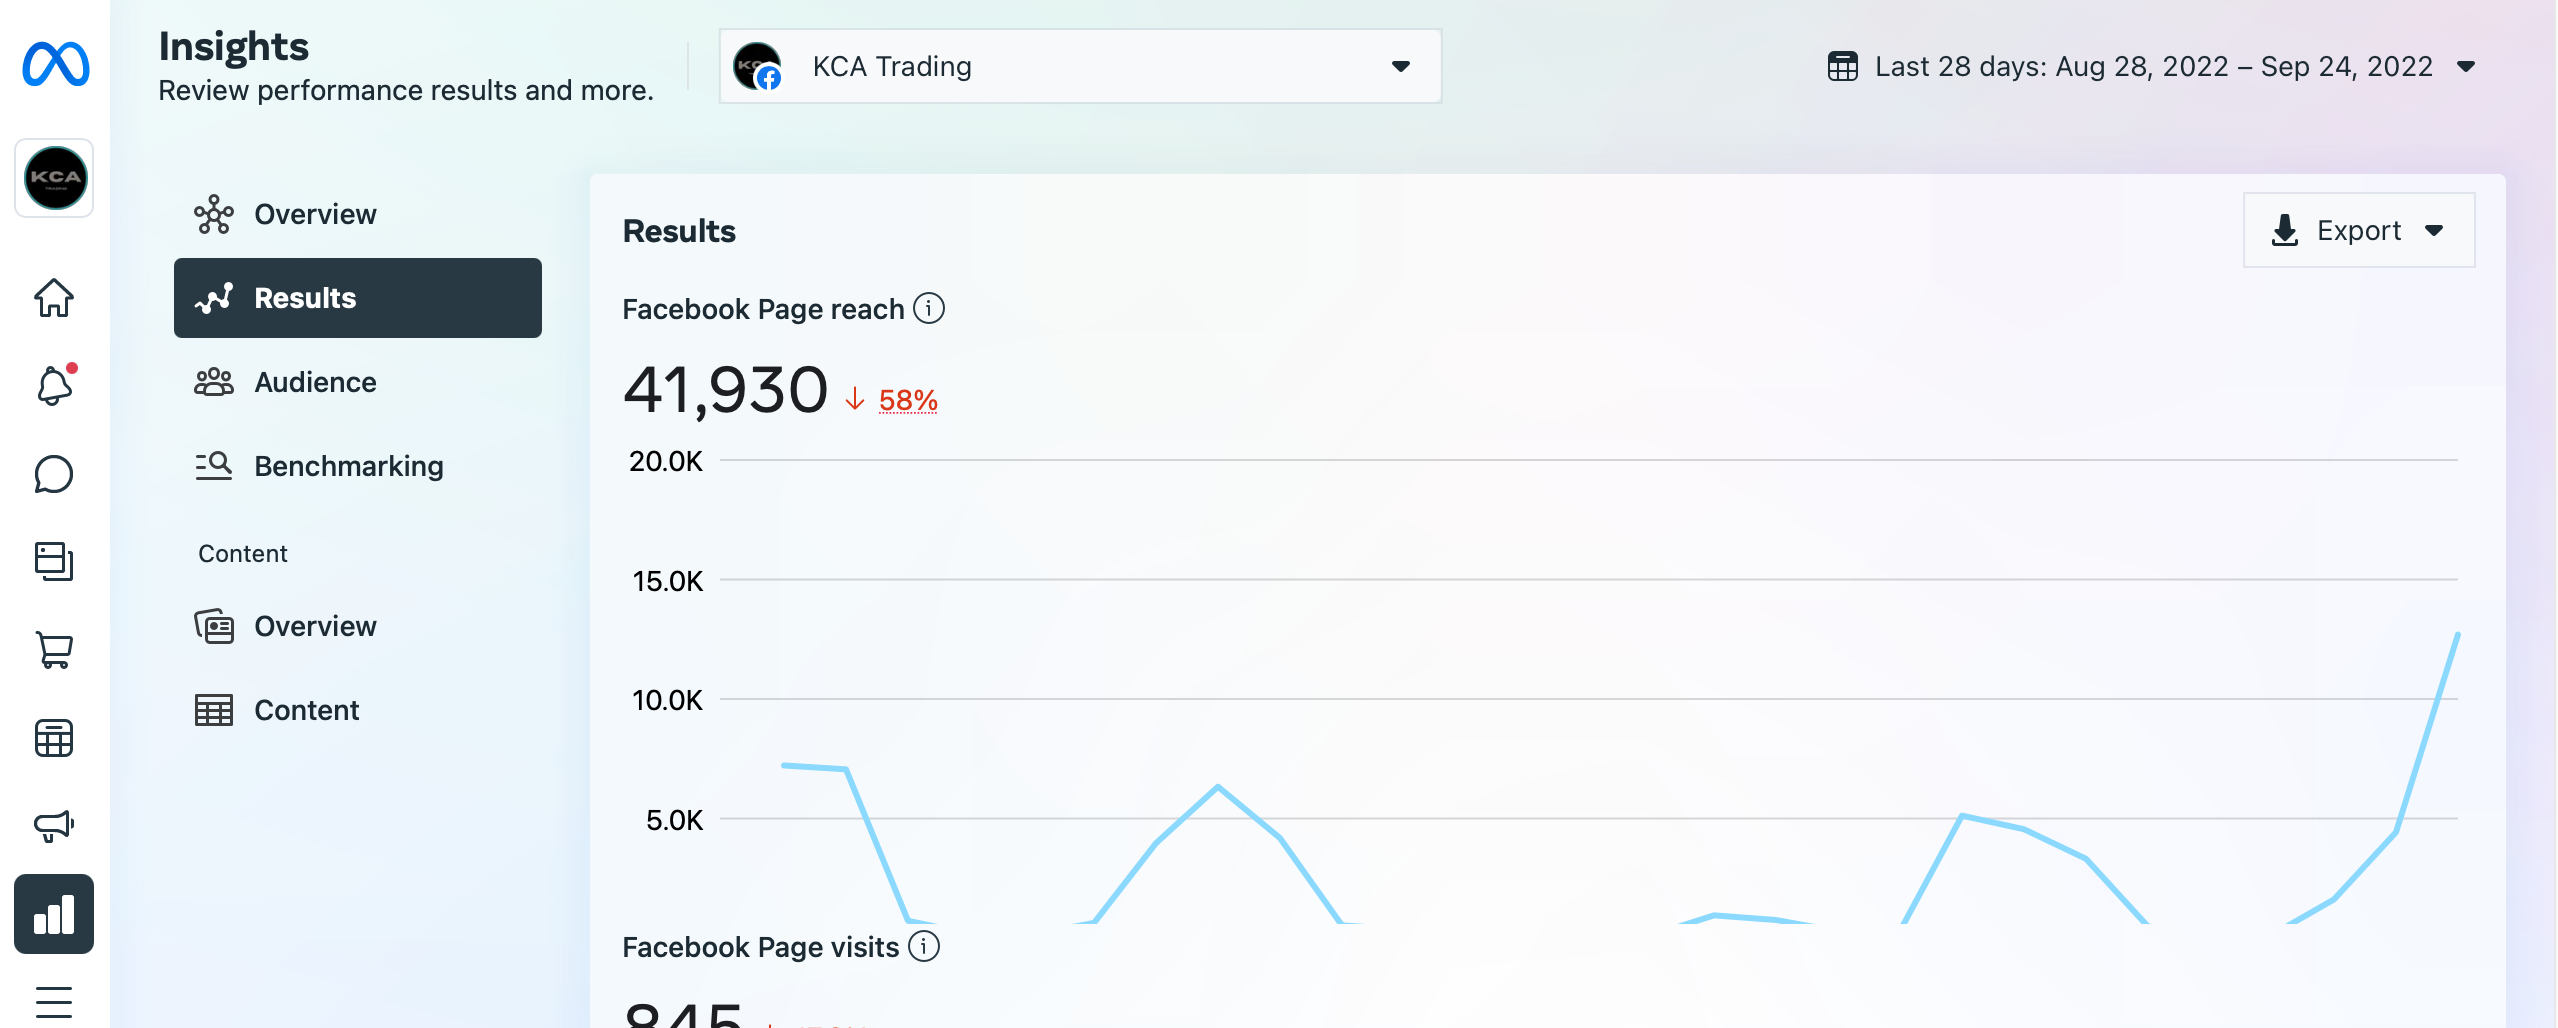Open the Home icon in sidebar

coord(54,298)
